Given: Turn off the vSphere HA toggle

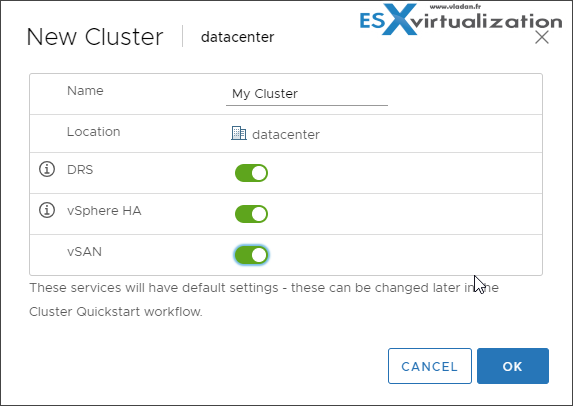Looking at the screenshot, I should coord(251,214).
